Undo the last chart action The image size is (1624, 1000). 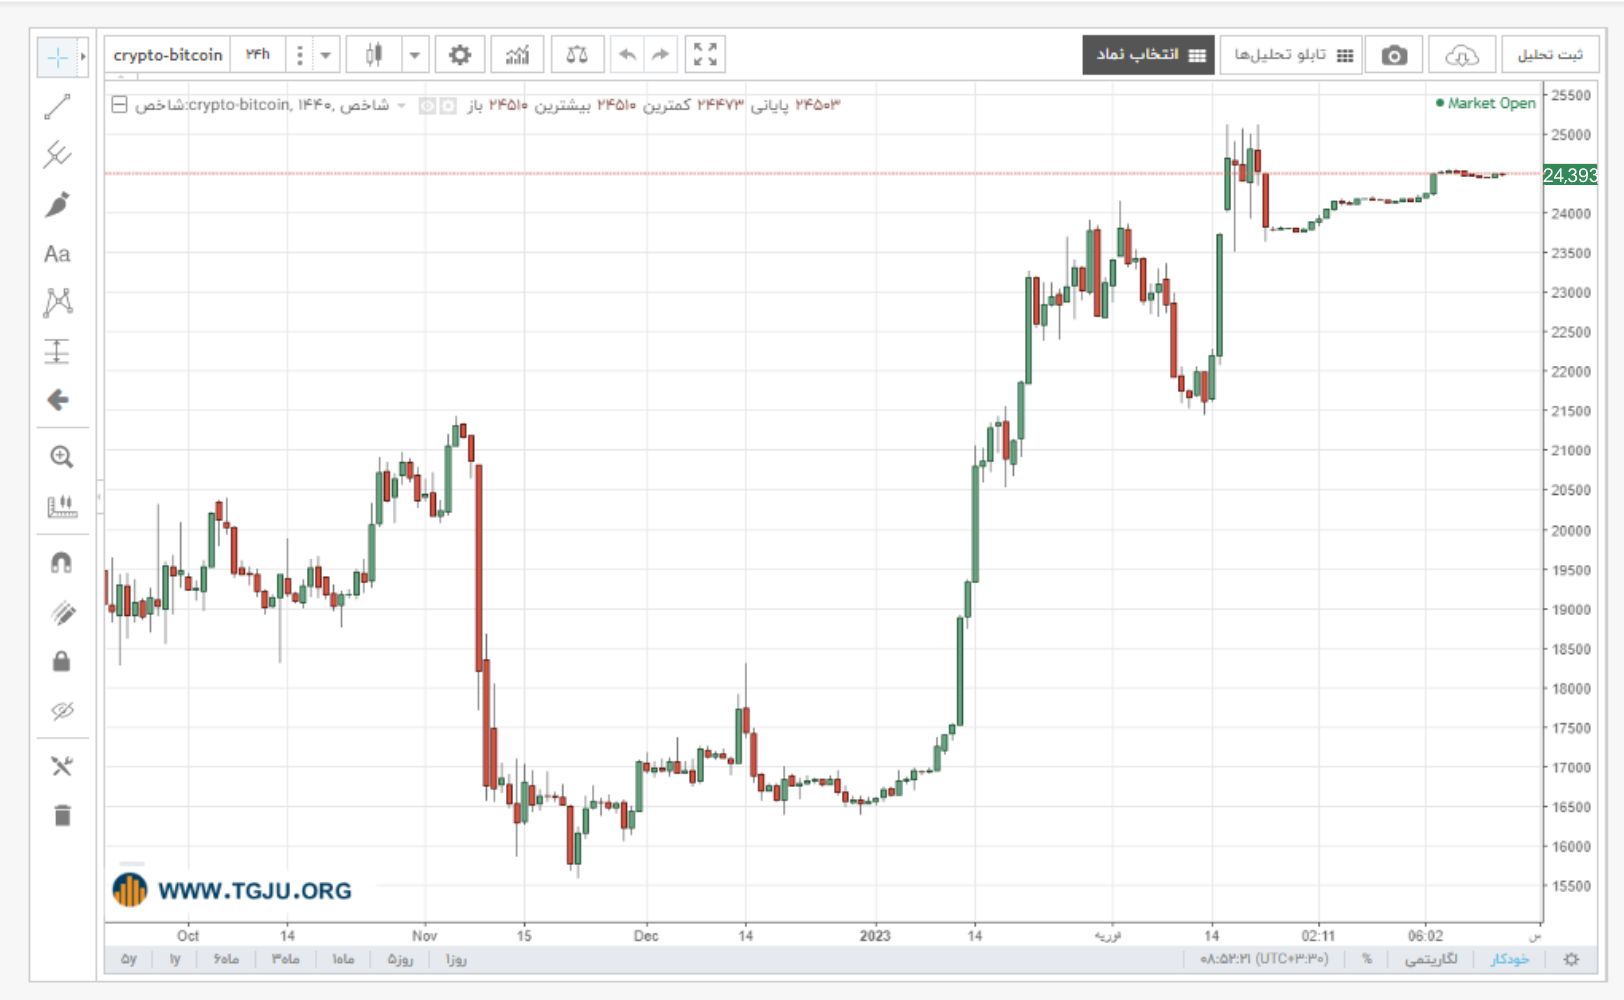click(627, 55)
